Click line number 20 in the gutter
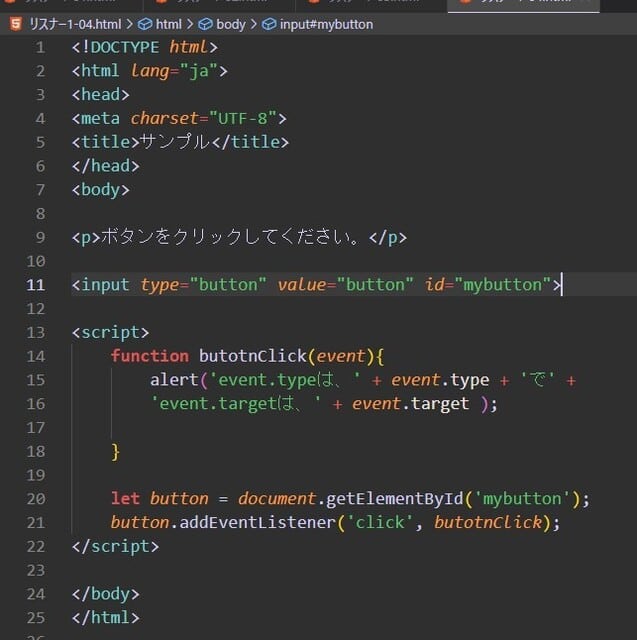This screenshot has height=640, width=637. point(35,499)
